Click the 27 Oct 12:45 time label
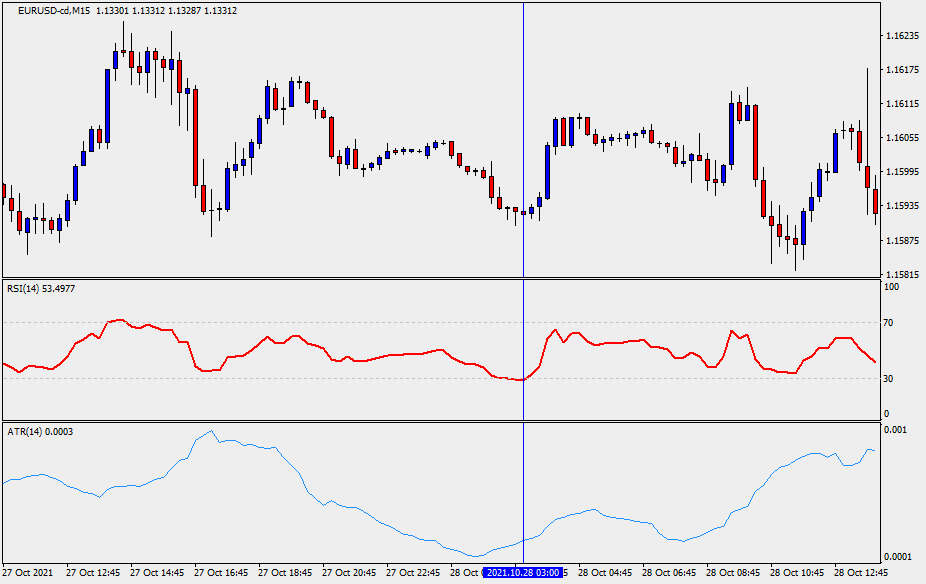The width and height of the screenshot is (926, 584). pyautogui.click(x=93, y=573)
